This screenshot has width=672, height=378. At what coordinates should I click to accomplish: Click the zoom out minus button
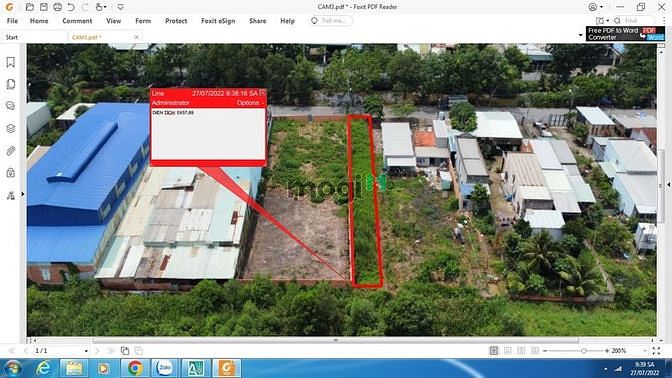coord(545,351)
